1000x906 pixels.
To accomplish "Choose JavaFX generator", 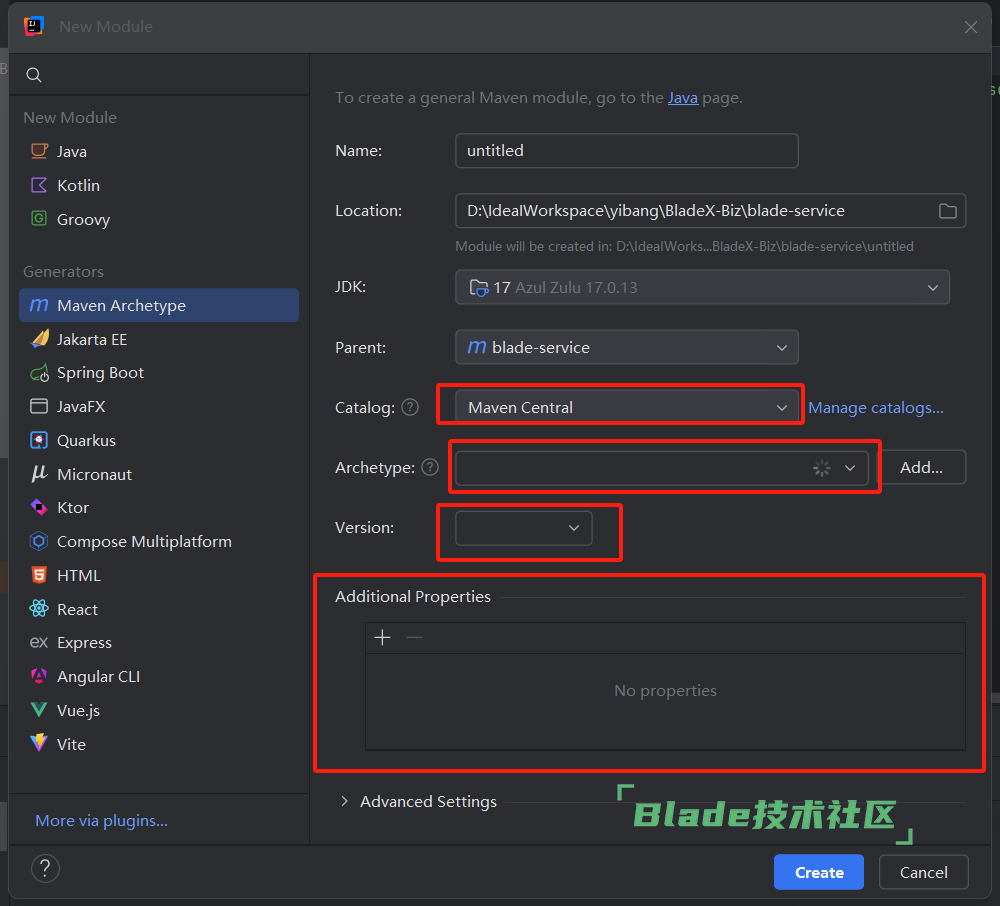I will (159, 406).
